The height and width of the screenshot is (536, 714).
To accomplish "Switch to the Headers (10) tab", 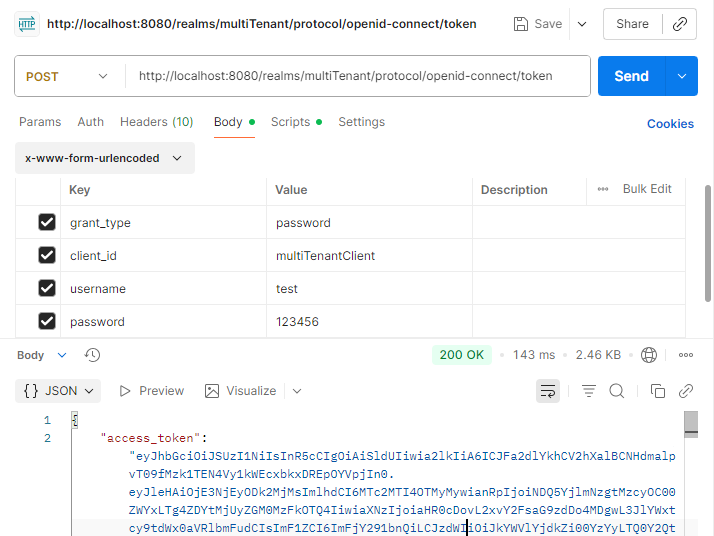I will click(x=156, y=122).
